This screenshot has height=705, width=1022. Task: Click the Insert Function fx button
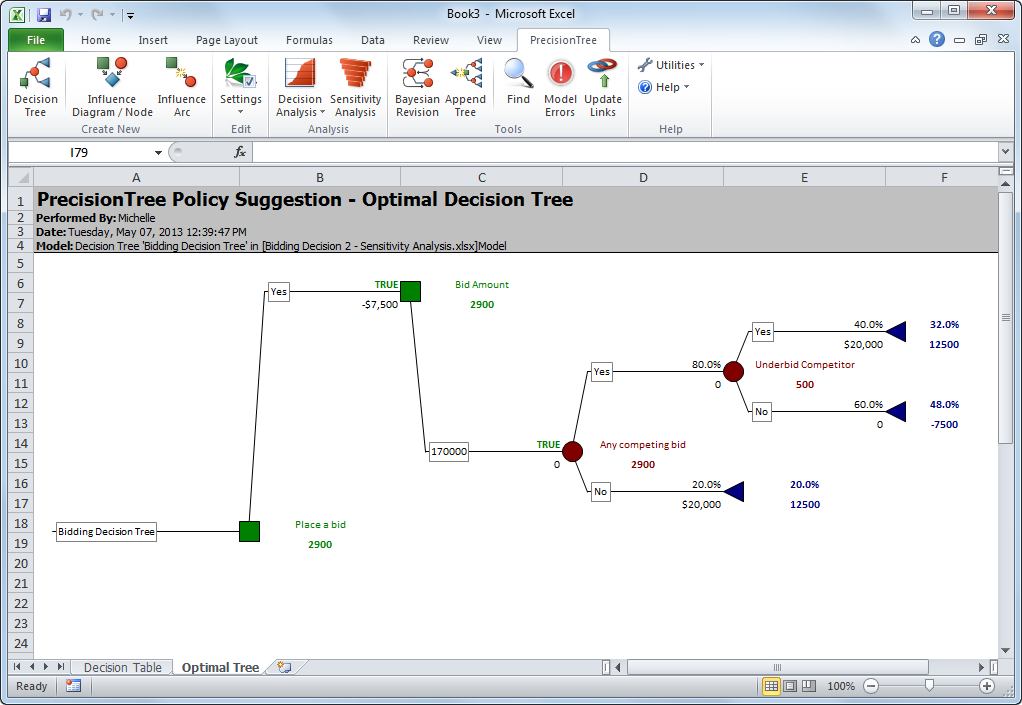click(240, 152)
